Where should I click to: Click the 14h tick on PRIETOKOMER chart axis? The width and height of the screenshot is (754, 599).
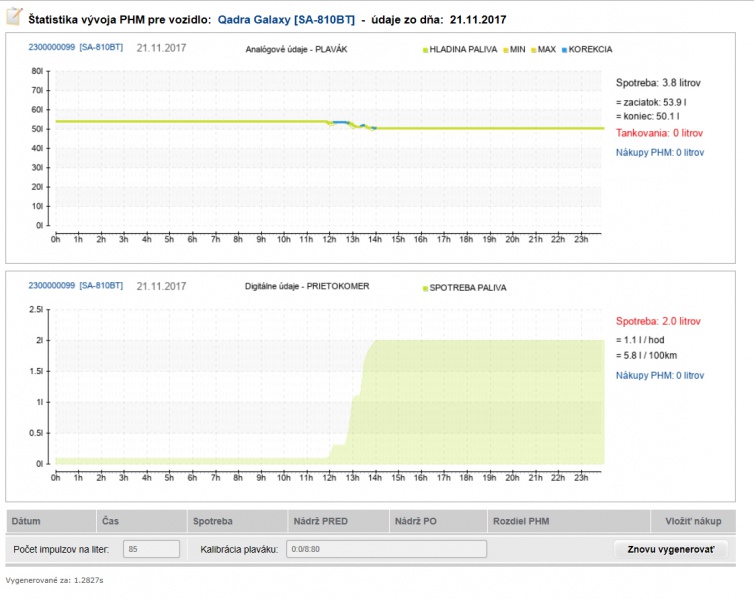(375, 478)
